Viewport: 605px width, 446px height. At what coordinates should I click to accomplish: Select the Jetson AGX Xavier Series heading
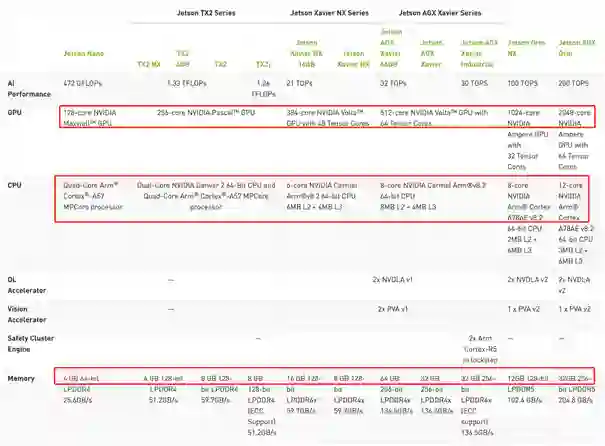tap(440, 13)
